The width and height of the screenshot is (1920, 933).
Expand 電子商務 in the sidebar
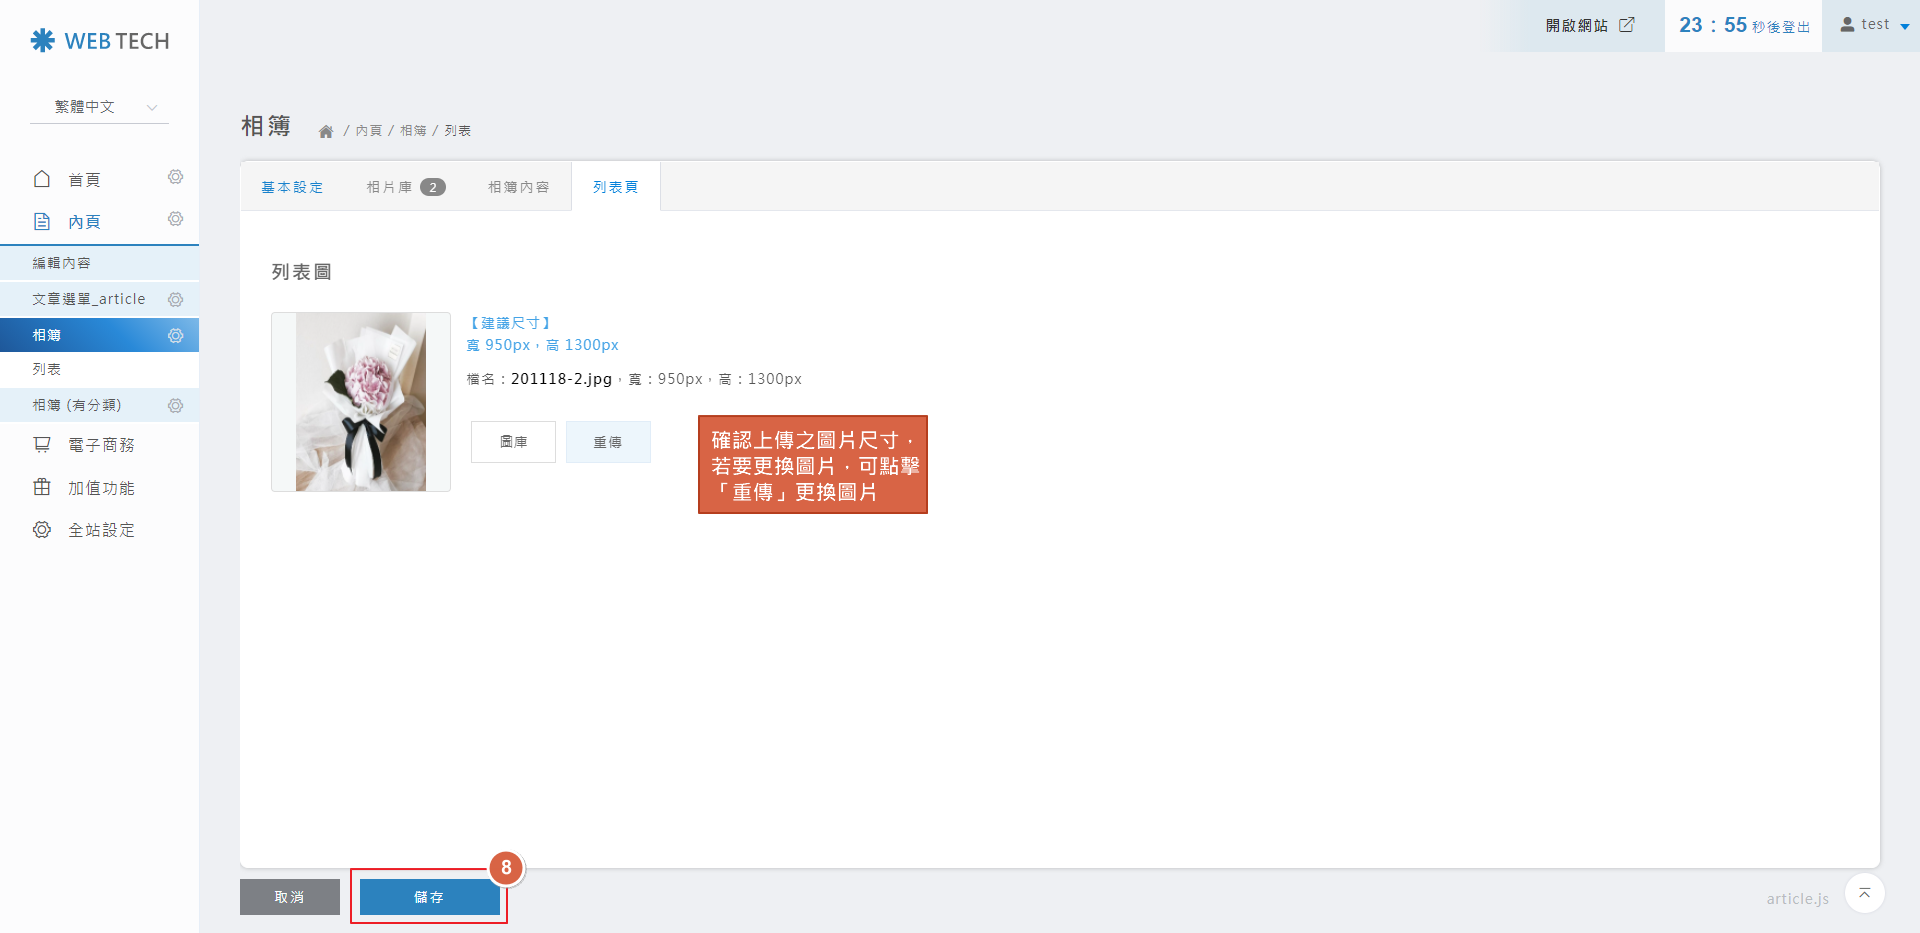point(100,445)
